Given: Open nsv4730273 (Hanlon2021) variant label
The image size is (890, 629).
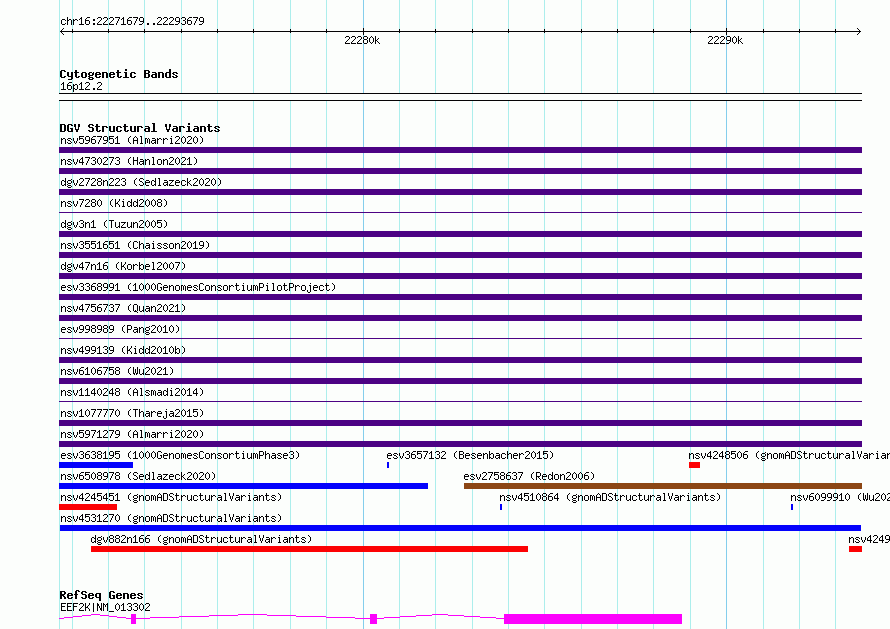Looking at the screenshot, I should [x=129, y=161].
